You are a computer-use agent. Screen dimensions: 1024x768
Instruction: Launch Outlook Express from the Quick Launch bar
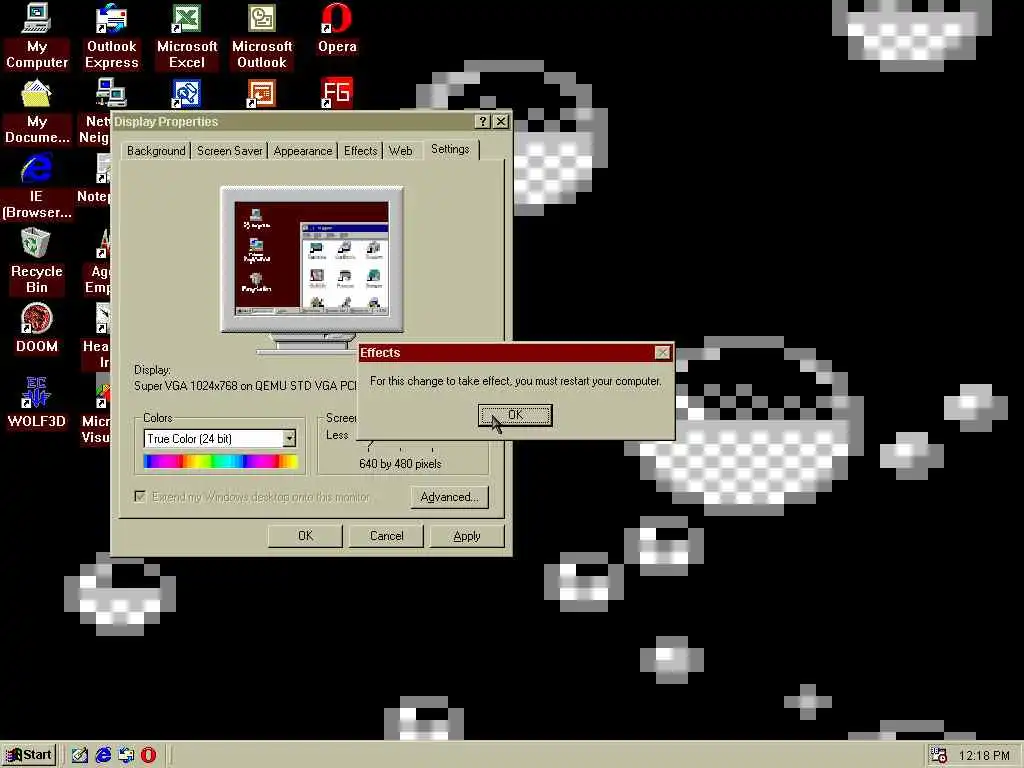[126, 755]
